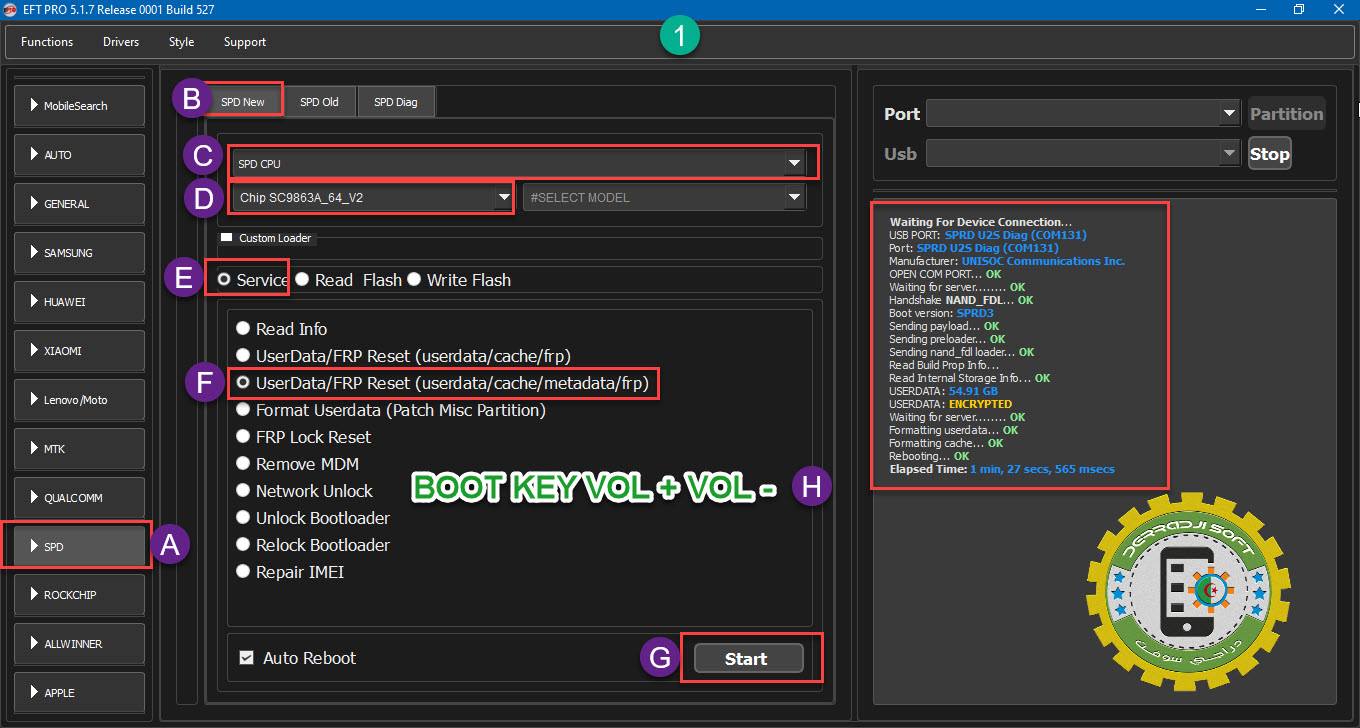Open the Functions menu
Screen dimensions: 1360x728
point(47,42)
